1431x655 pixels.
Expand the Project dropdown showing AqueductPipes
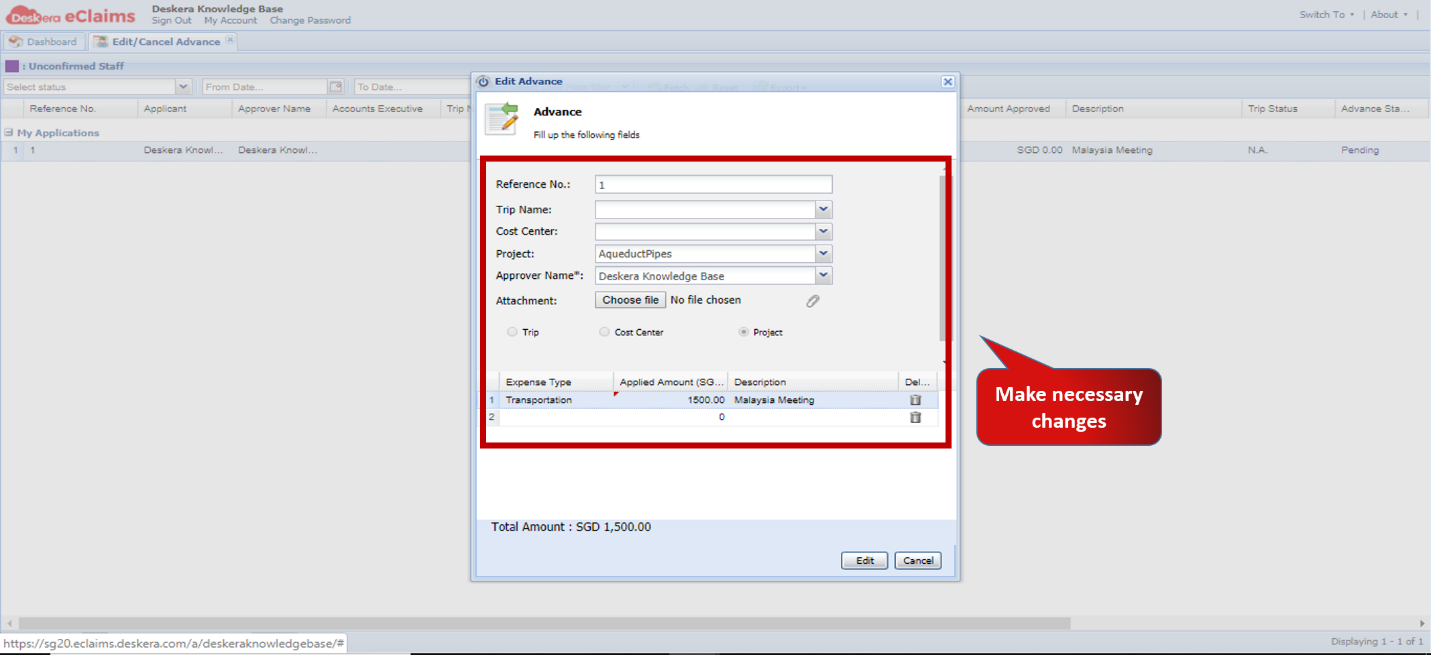824,254
